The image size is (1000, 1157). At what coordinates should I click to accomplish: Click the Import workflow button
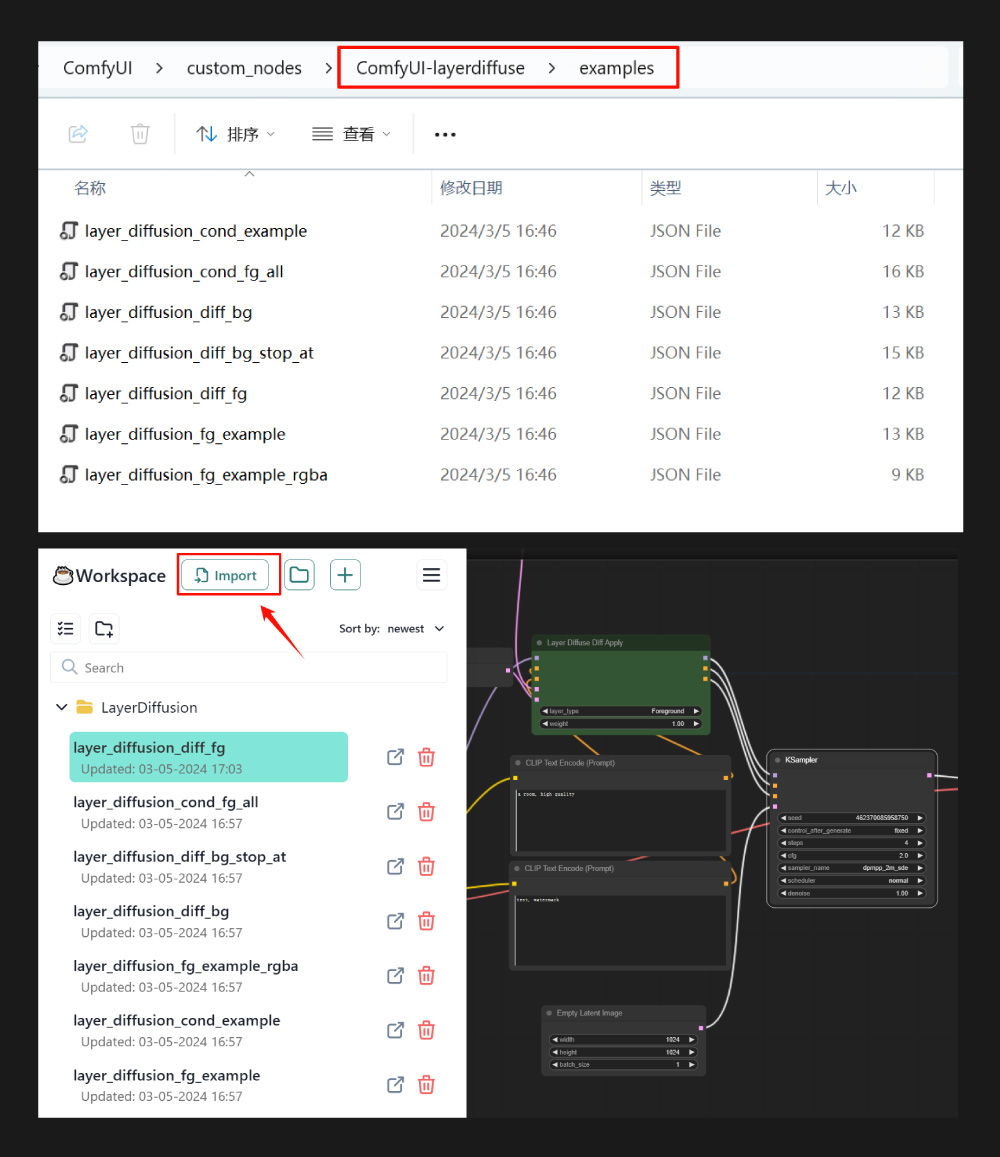pos(226,576)
